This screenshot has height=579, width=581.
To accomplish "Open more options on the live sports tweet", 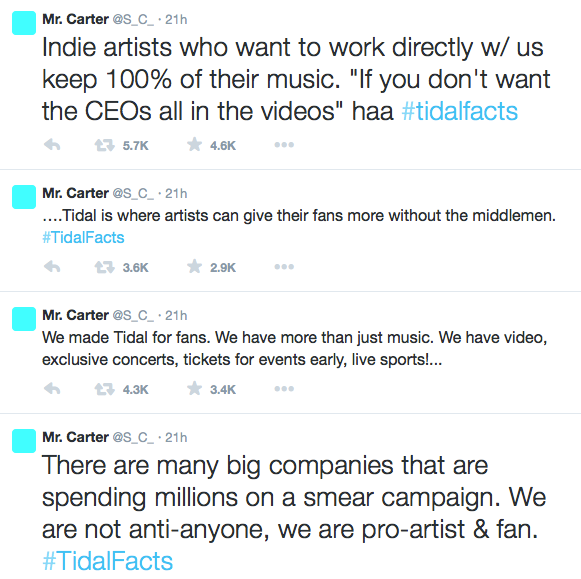I will [x=284, y=389].
